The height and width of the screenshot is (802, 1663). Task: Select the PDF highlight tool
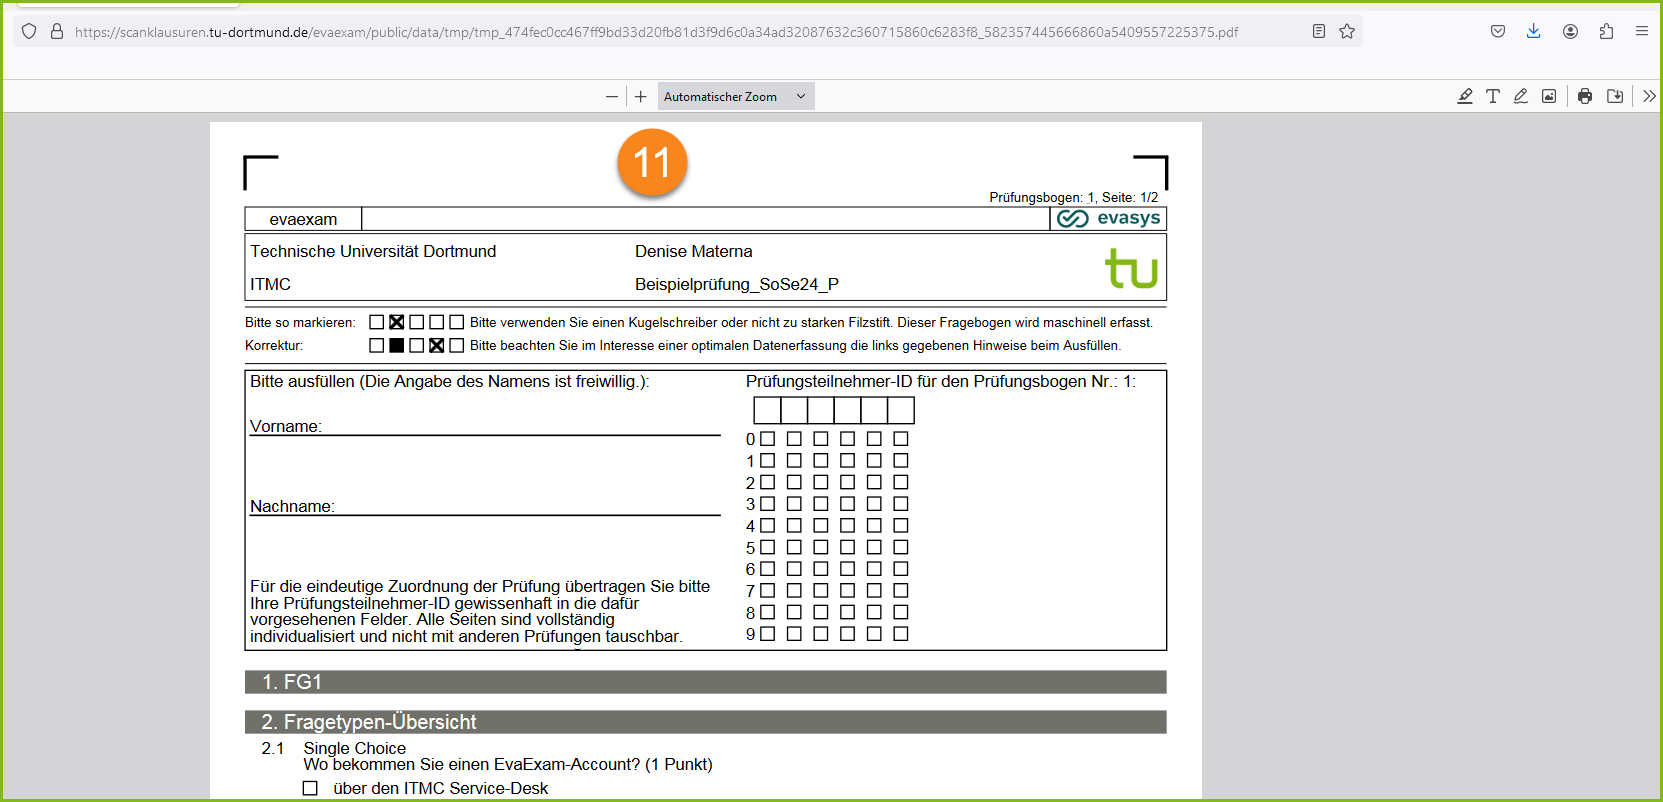[1465, 96]
